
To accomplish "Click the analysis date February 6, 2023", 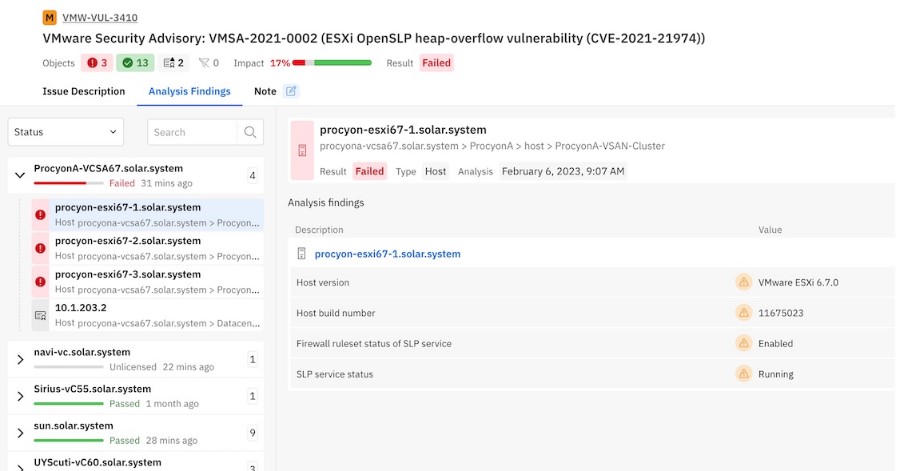I will point(563,171).
